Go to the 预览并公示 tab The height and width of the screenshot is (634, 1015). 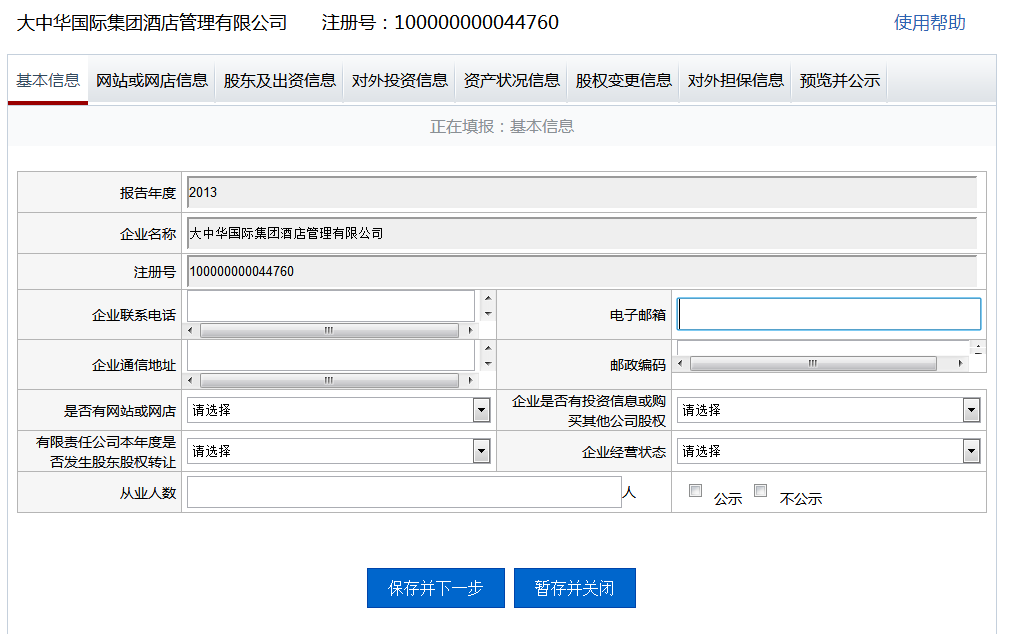tap(838, 80)
